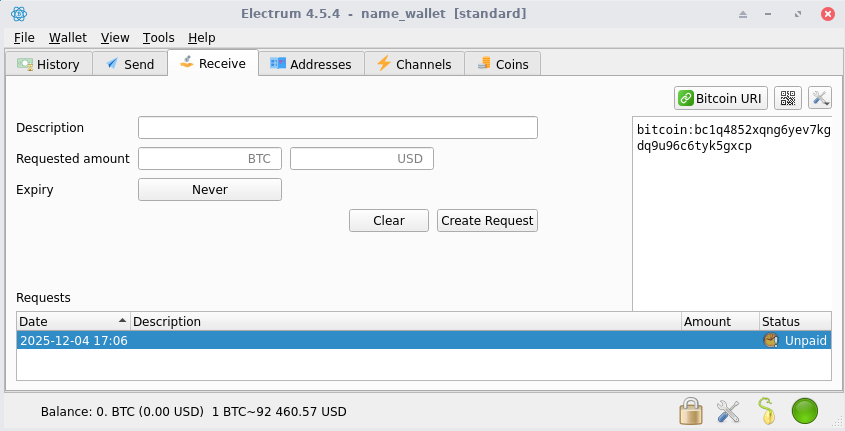
Task: Click the seed icon in status bar
Action: [765, 411]
